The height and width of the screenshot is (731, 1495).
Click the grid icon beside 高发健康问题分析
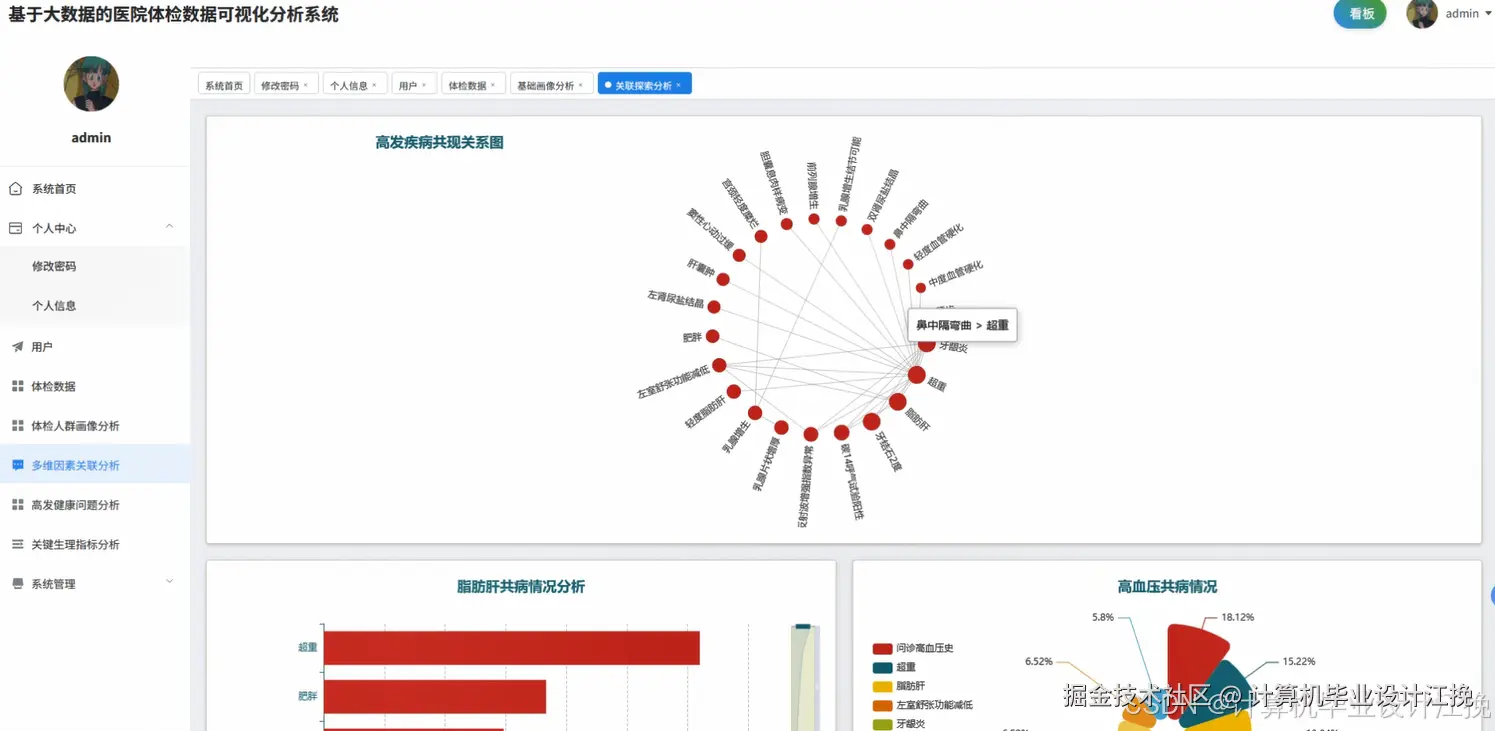click(x=17, y=505)
